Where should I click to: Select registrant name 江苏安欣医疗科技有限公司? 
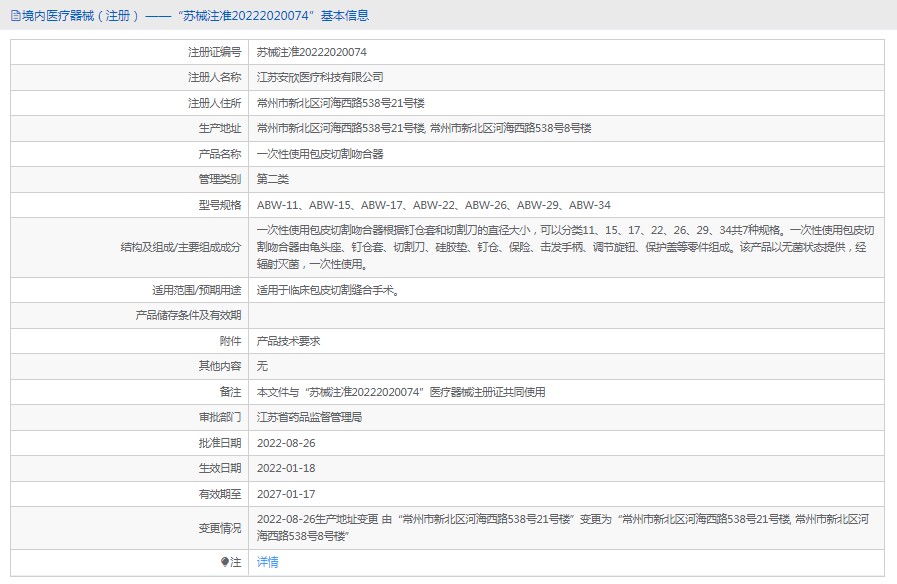click(x=320, y=77)
